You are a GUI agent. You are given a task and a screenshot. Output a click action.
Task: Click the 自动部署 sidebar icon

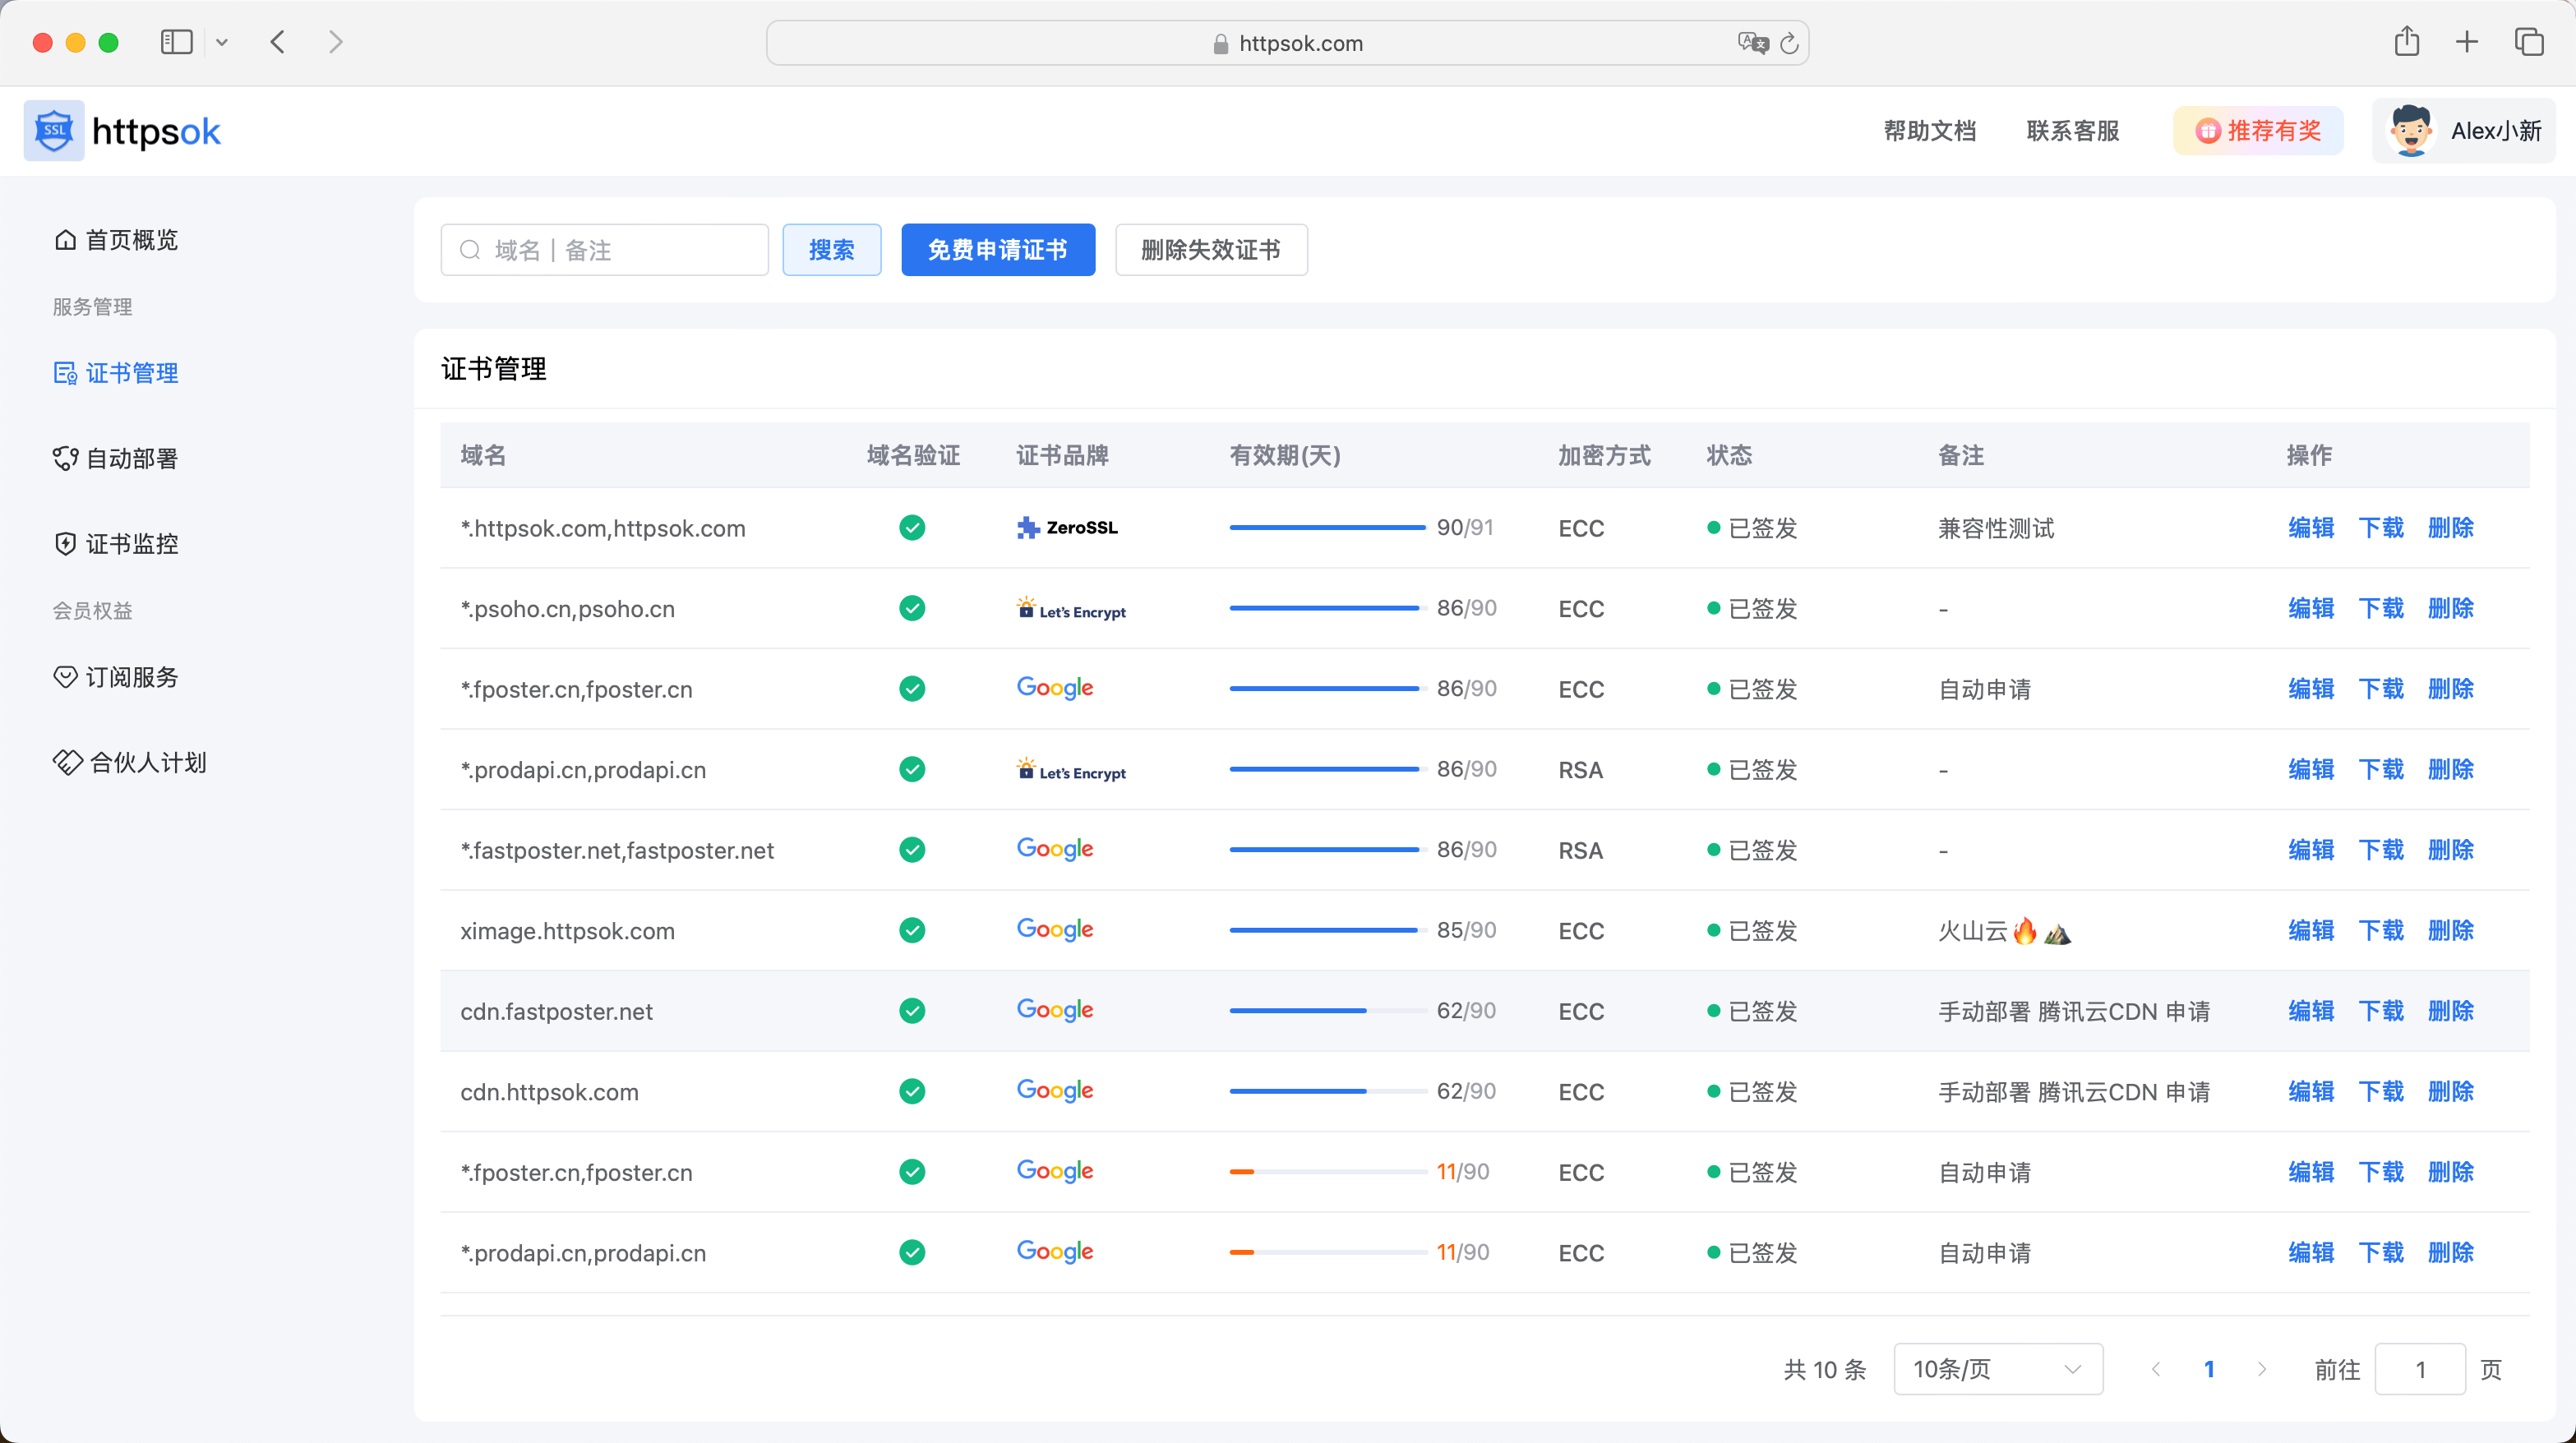tap(58, 458)
